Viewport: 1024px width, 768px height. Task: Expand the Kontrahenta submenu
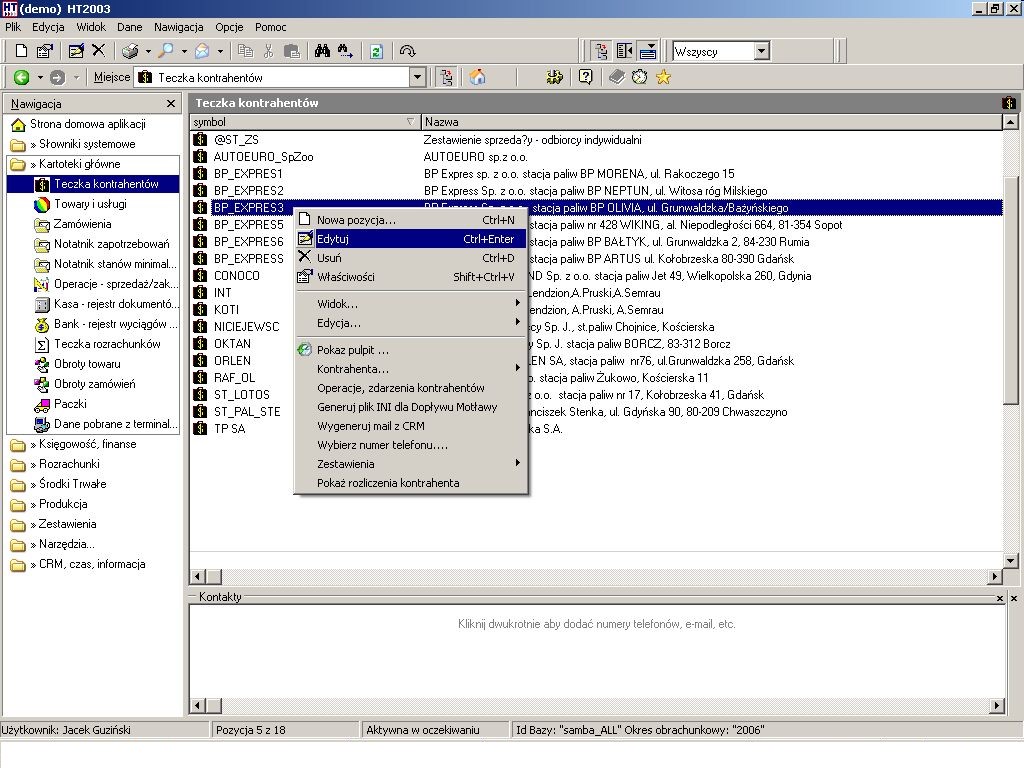click(411, 369)
